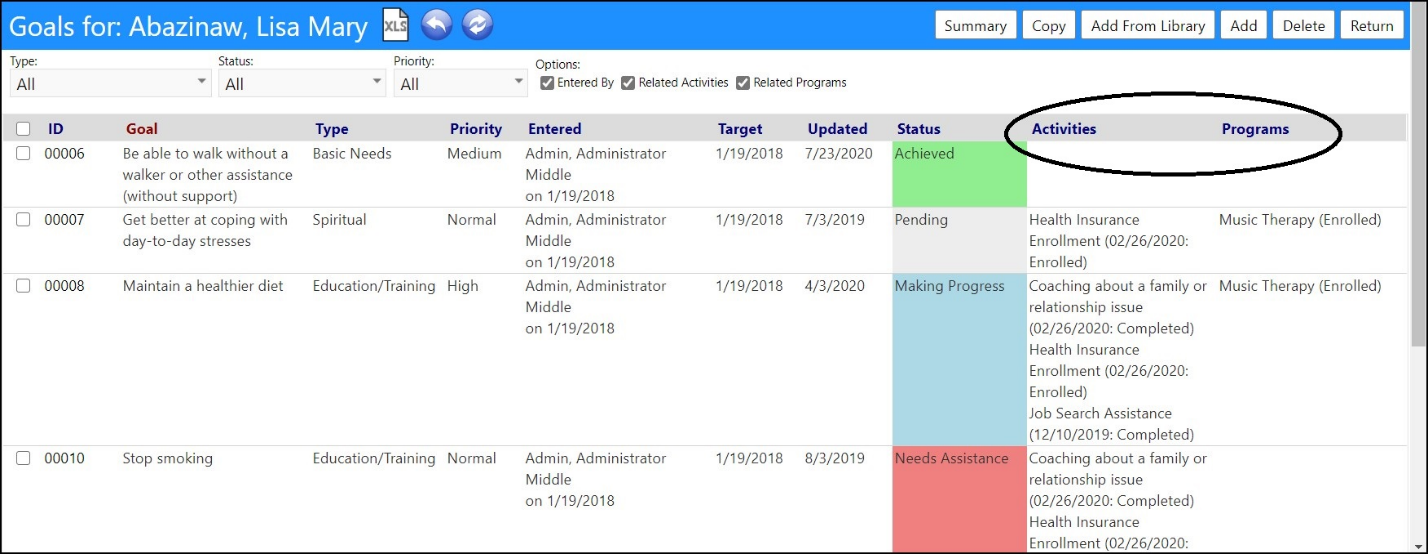Click the green Achieved status cell
1428x554 pixels.
coord(960,174)
